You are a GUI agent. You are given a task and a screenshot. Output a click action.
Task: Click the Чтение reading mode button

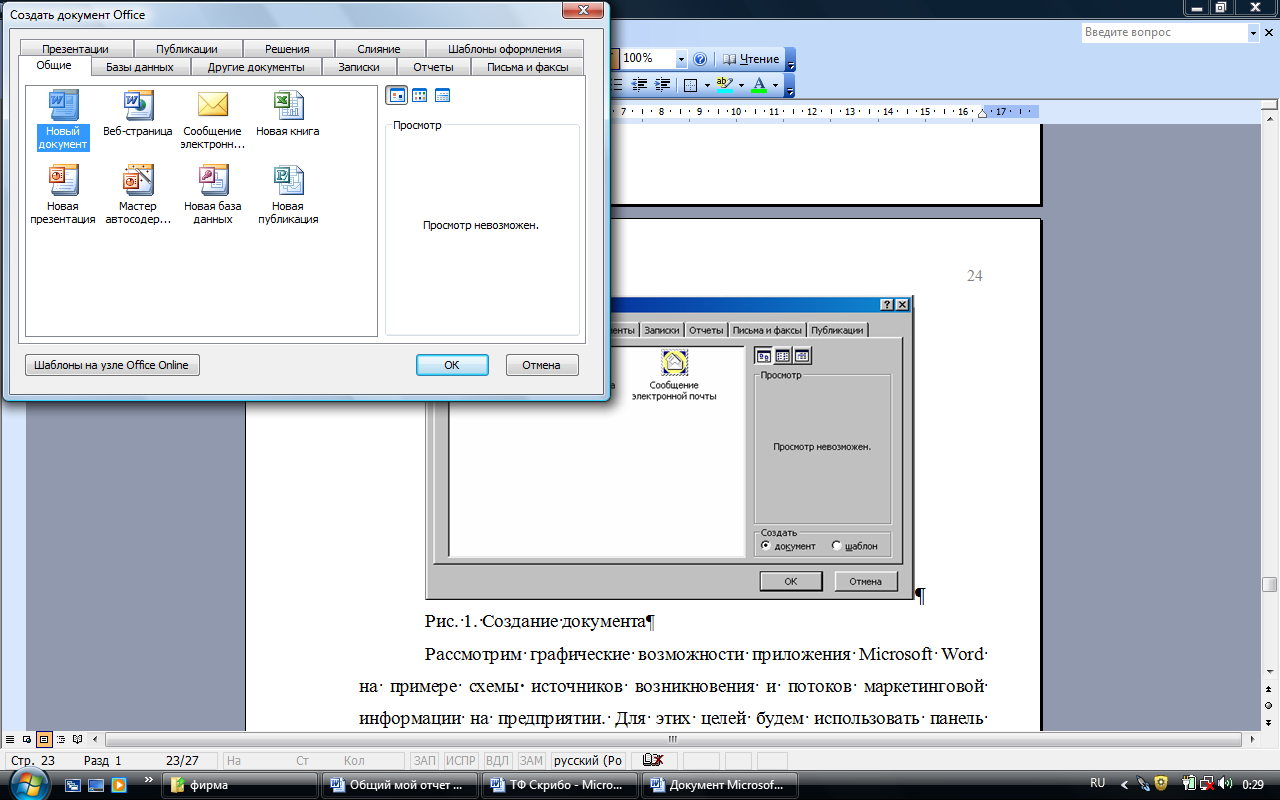751,59
